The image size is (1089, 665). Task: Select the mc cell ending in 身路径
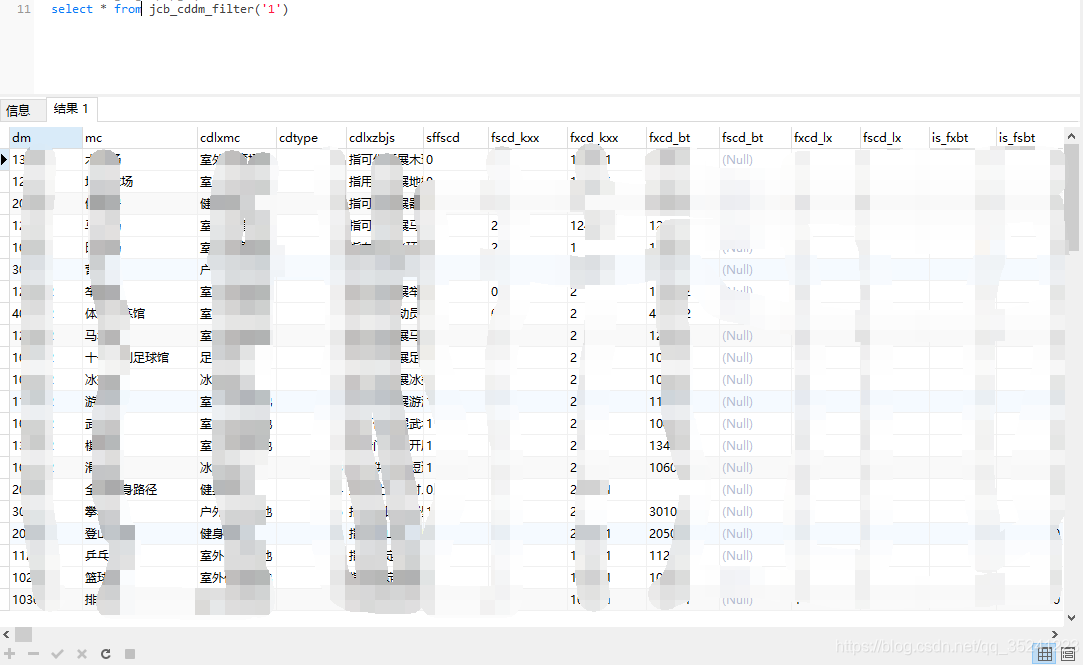pos(140,489)
